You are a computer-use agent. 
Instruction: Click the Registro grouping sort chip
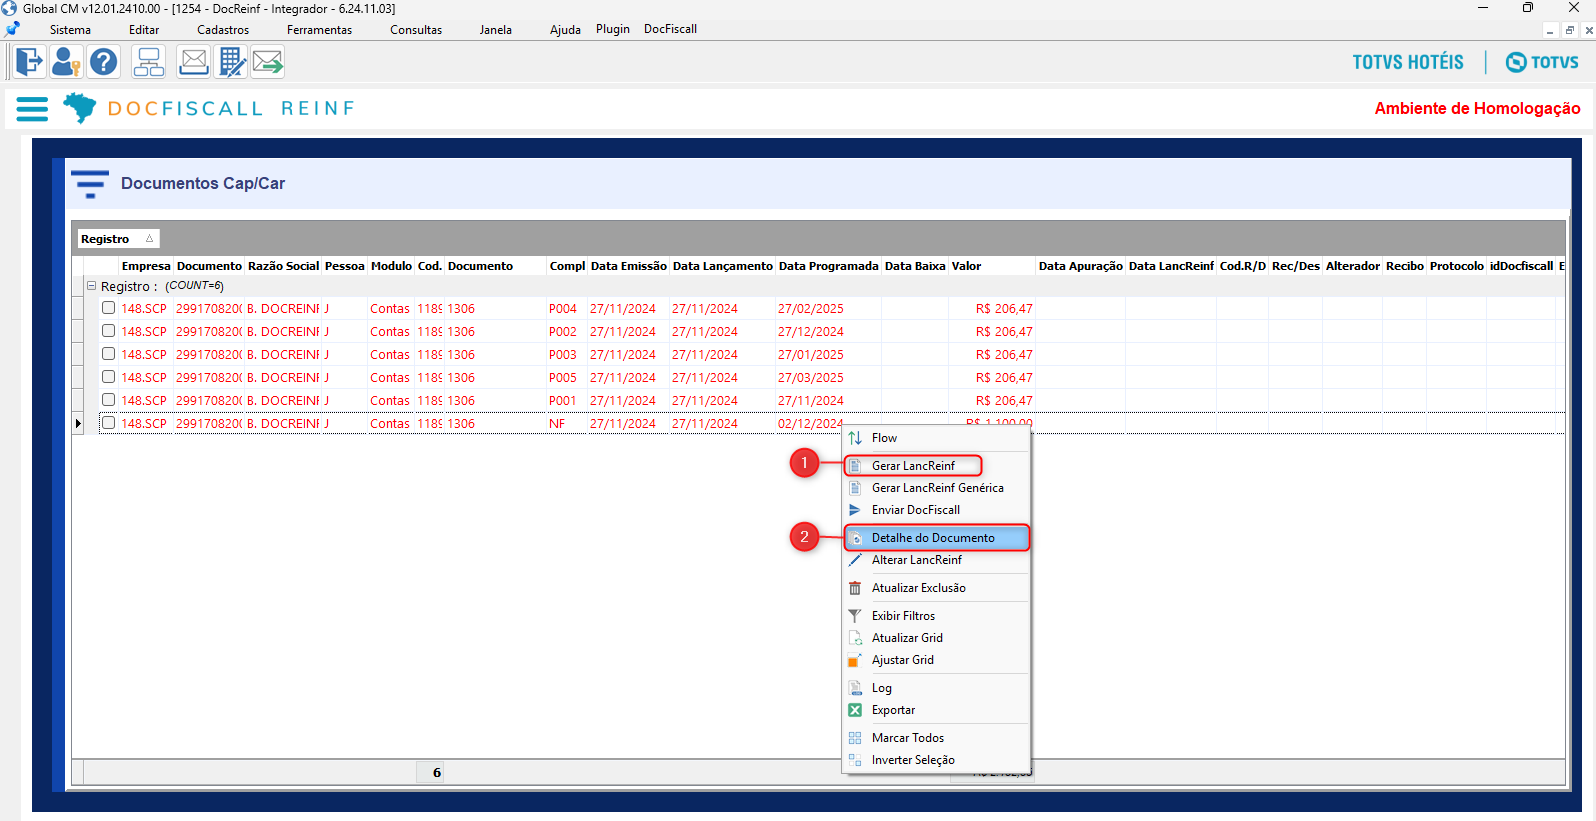coord(118,239)
